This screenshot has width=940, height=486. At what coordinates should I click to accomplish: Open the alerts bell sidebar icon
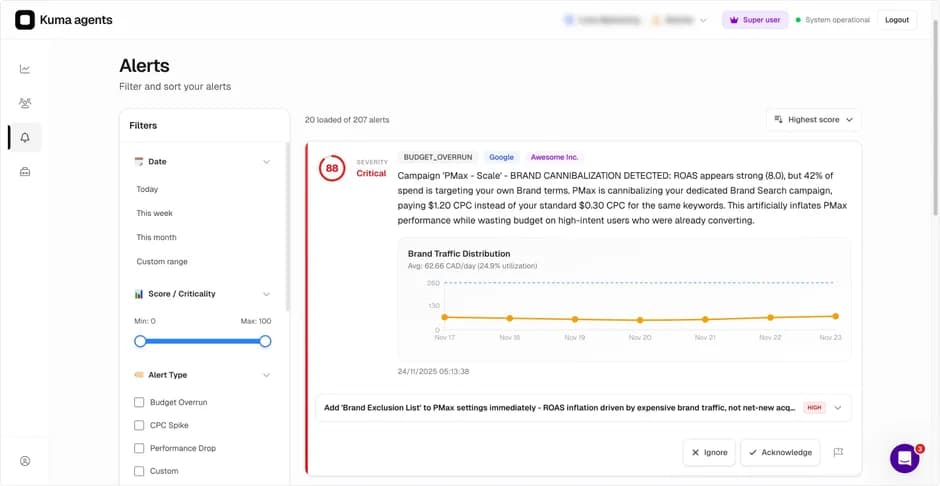coord(25,137)
